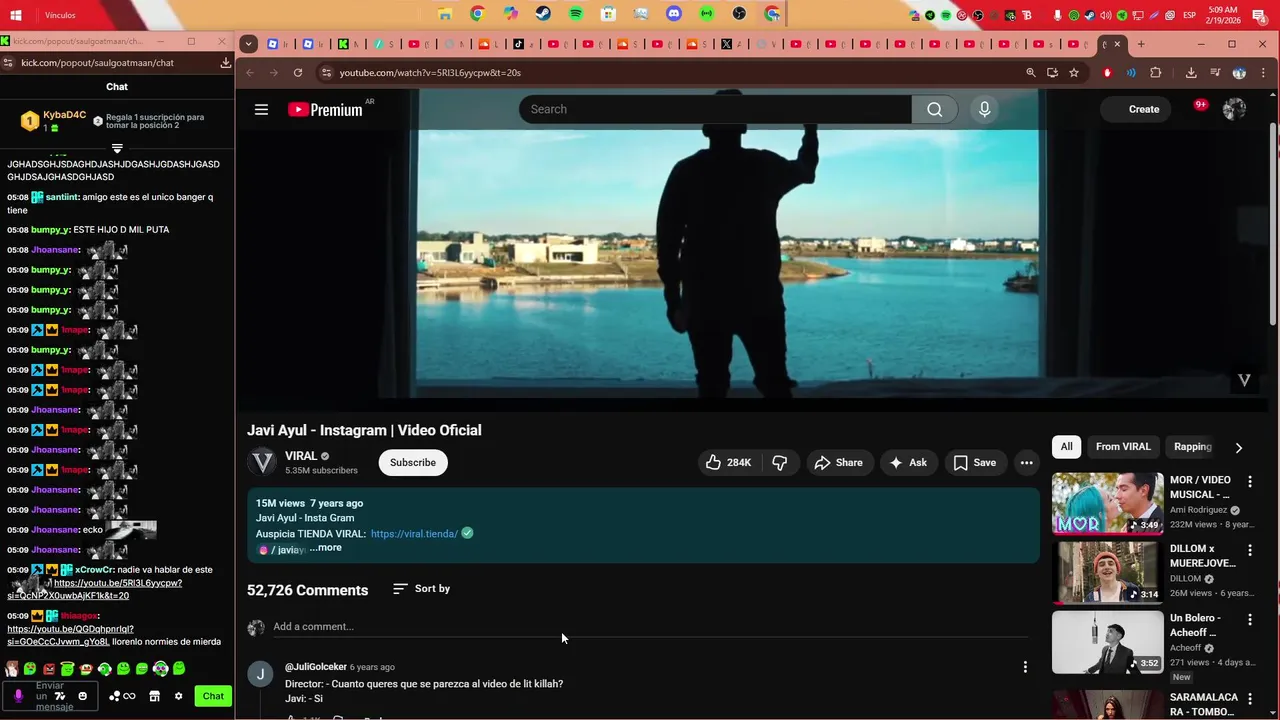Screen dimensions: 1280x720
Task: Click the YouTube search input field
Action: [x=715, y=109]
